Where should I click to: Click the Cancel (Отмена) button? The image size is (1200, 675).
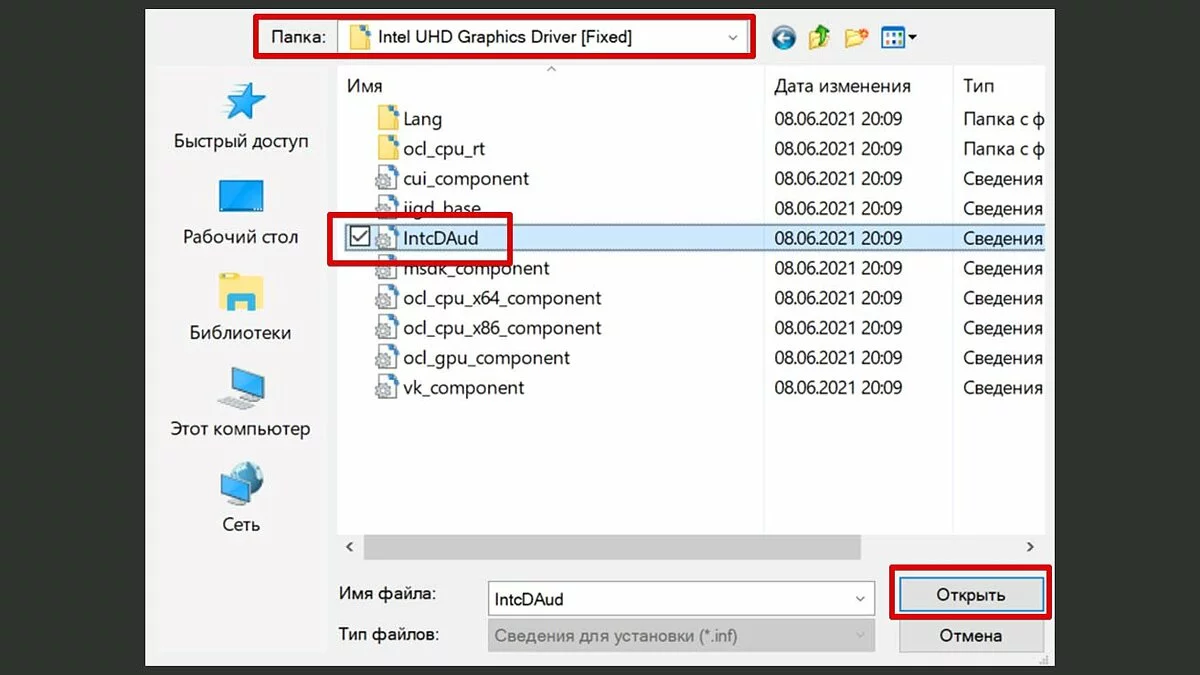click(970, 635)
